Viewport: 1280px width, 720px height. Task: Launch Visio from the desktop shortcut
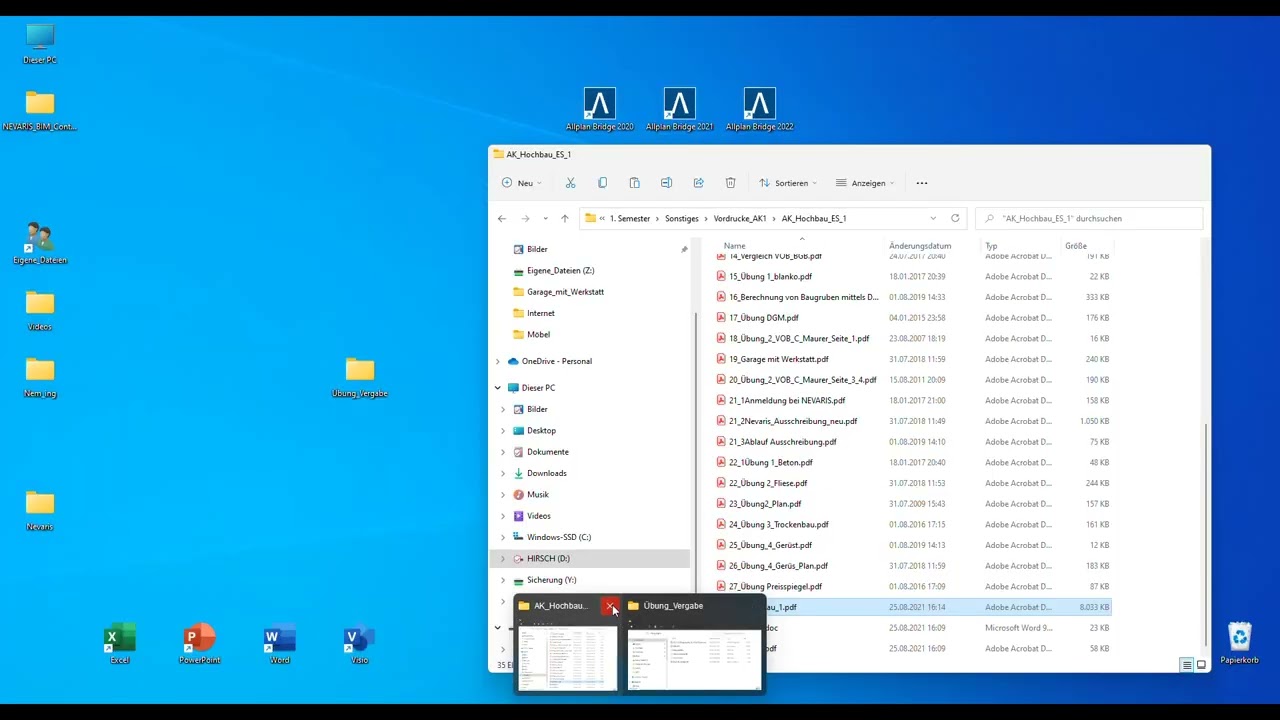[359, 643]
